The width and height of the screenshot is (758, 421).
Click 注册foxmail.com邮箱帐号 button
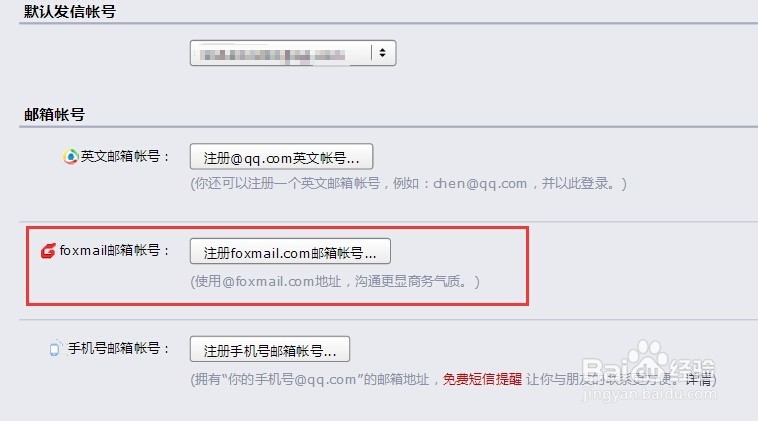point(290,251)
